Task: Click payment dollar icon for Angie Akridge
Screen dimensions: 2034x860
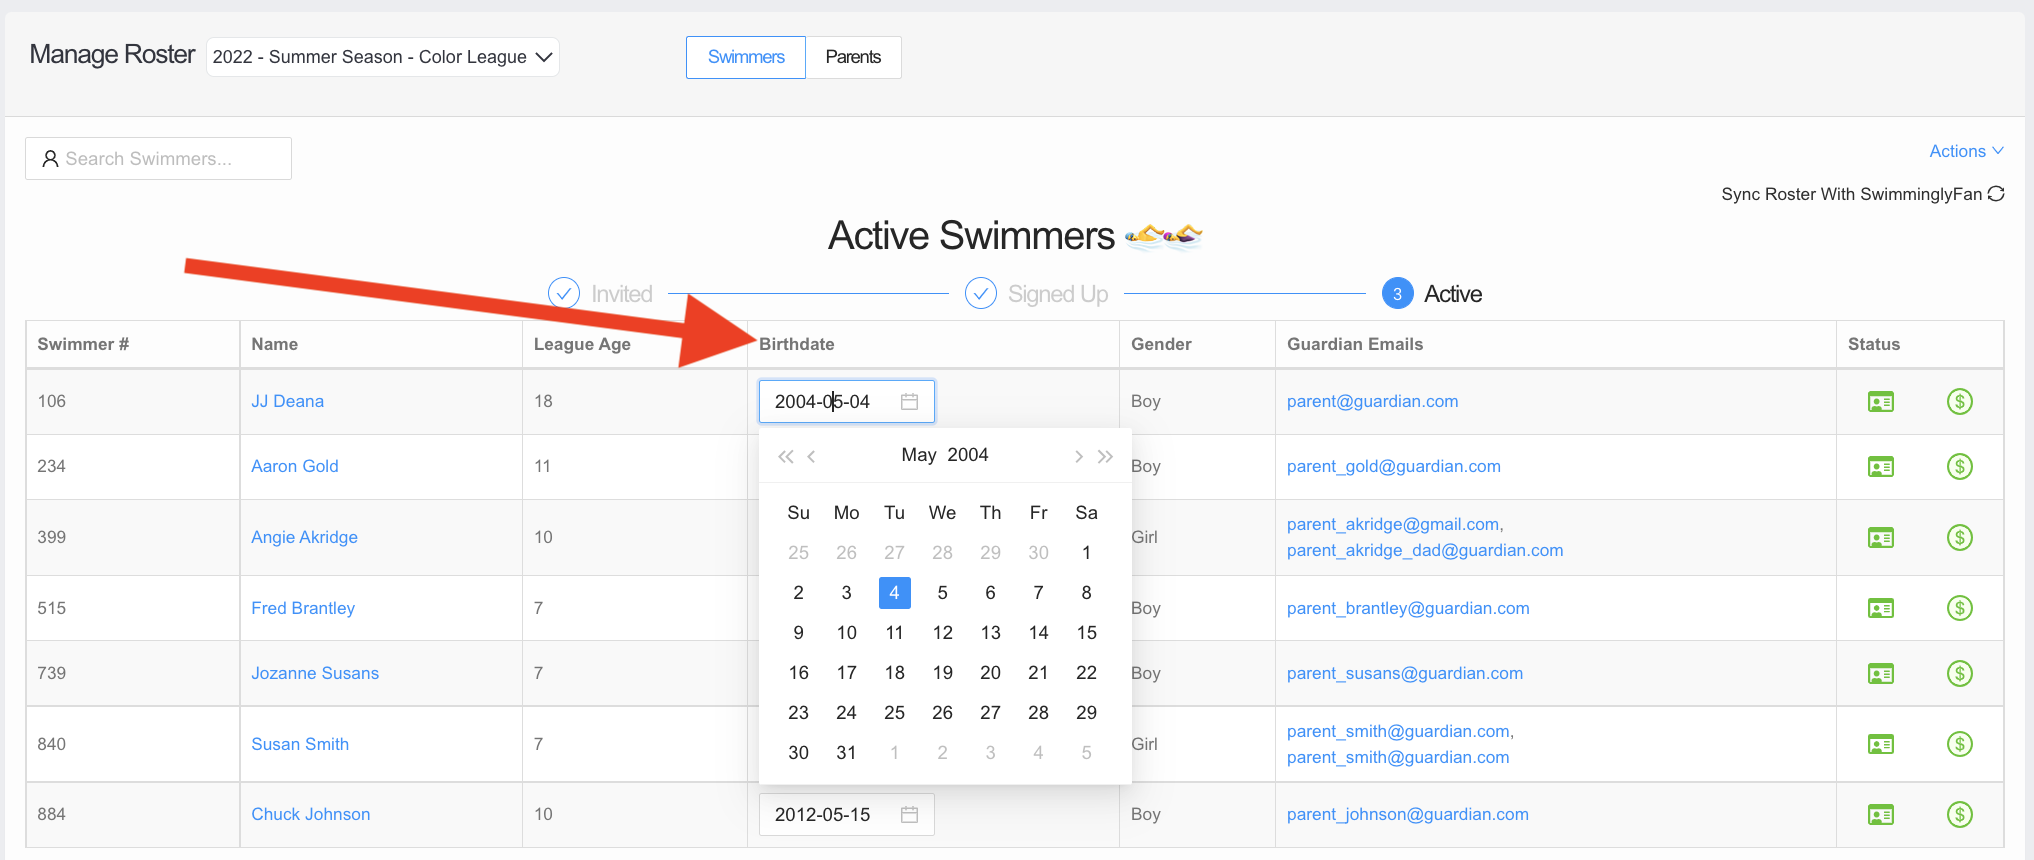Action: (x=1960, y=538)
